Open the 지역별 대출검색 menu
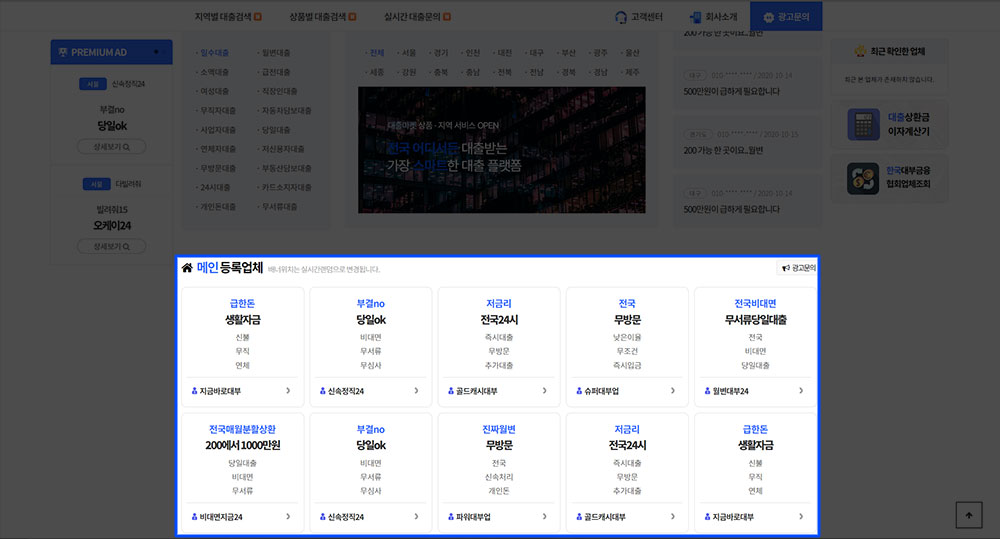This screenshot has height=539, width=1000. coord(228,17)
